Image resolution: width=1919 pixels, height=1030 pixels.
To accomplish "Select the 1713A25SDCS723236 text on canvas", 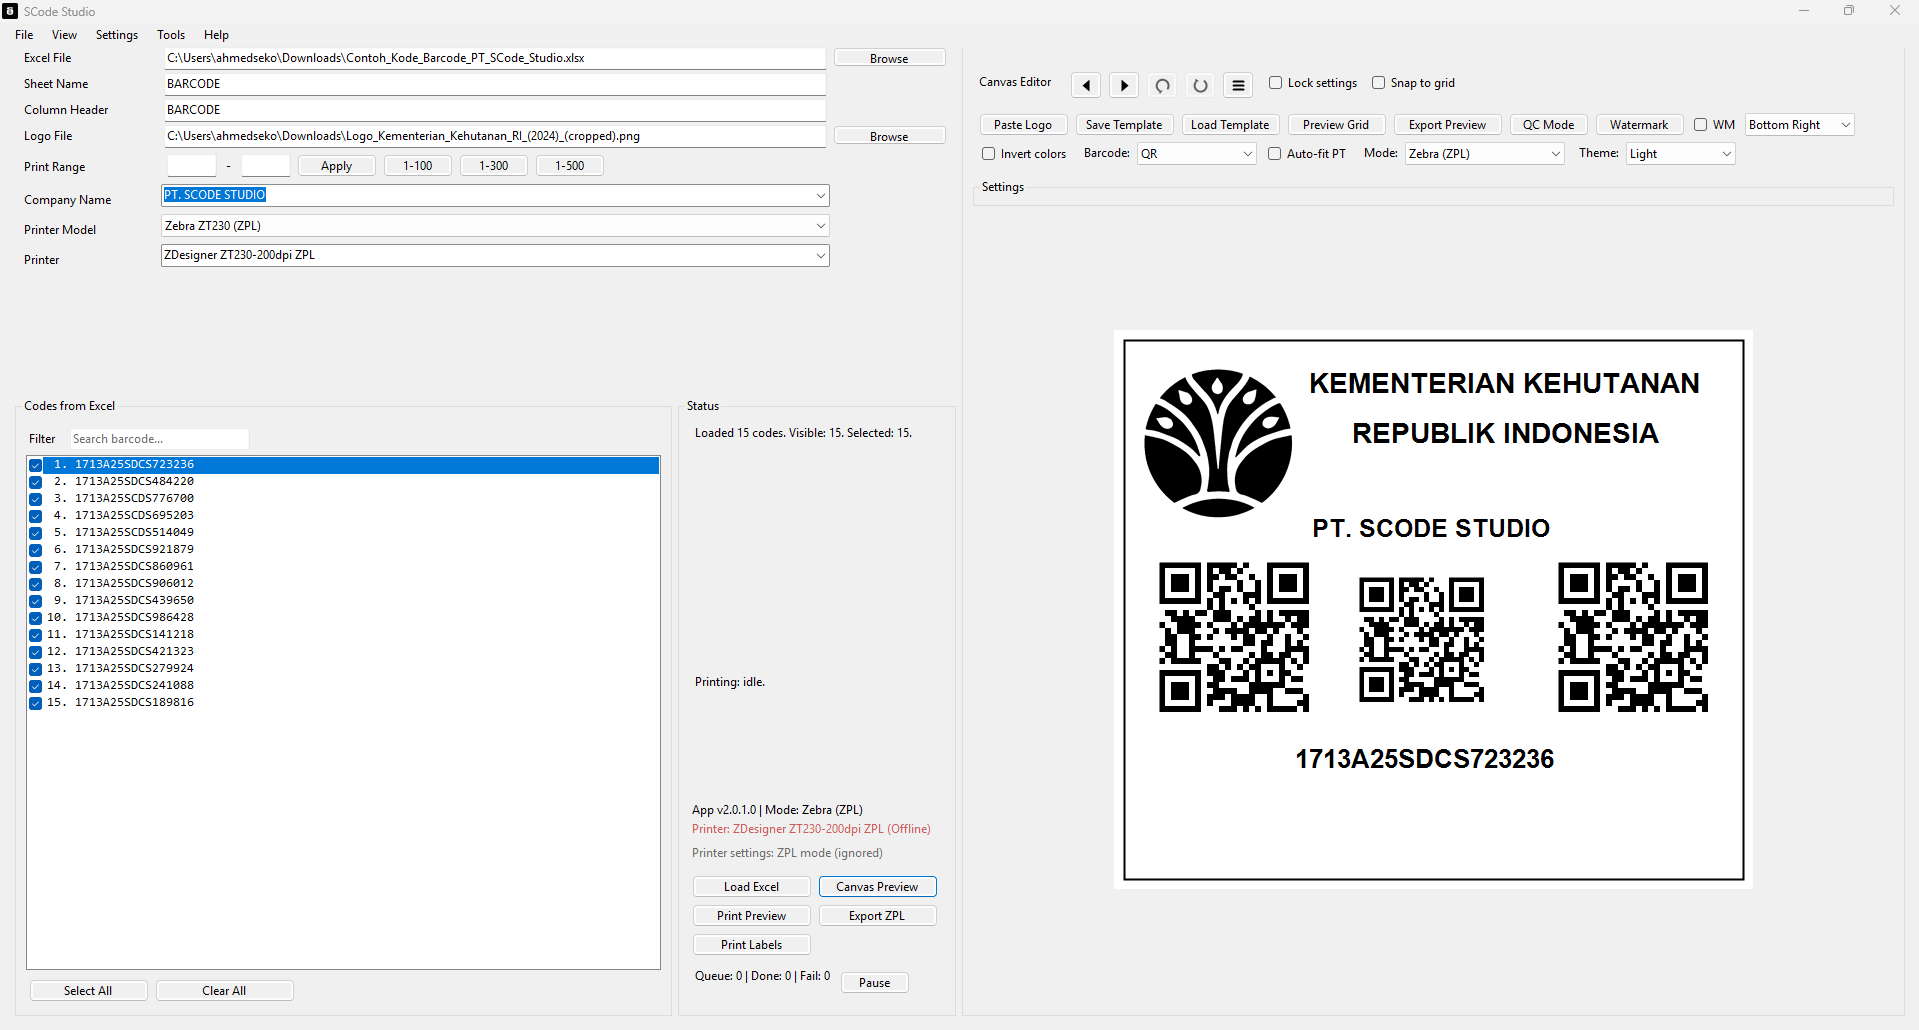I will pos(1424,759).
